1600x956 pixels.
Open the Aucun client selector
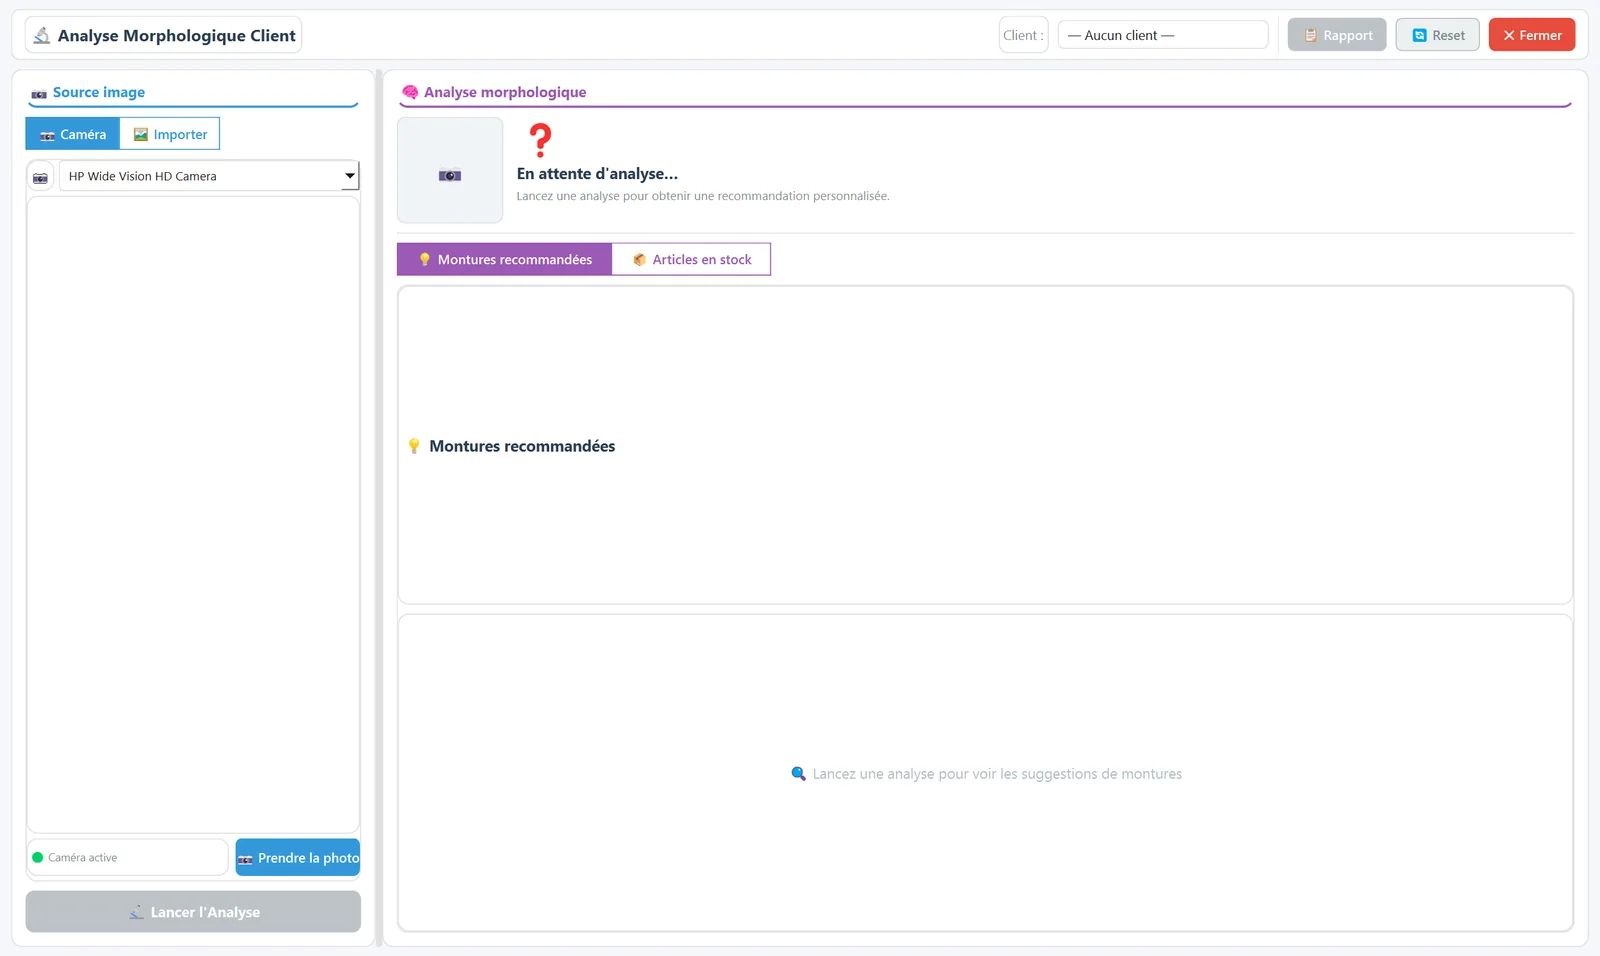click(x=1163, y=35)
